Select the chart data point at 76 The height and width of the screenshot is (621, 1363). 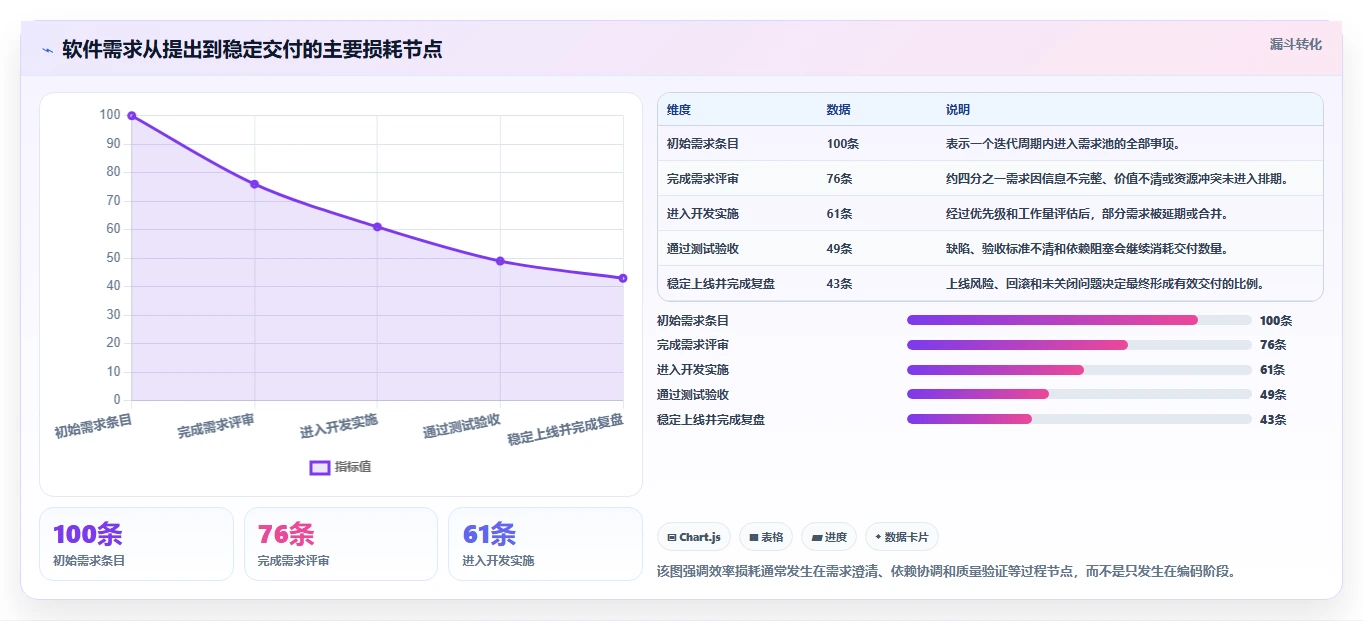pos(255,184)
